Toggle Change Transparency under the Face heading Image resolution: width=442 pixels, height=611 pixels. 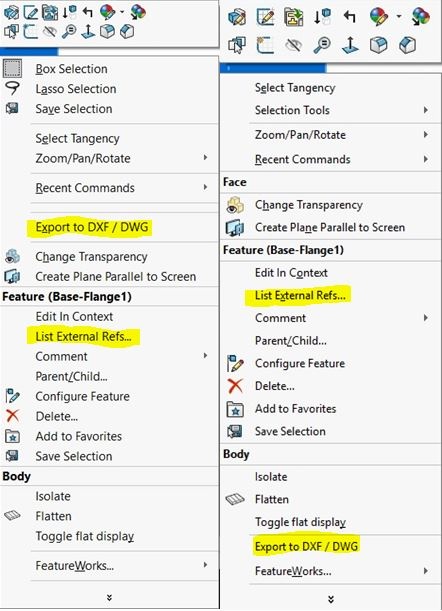tap(309, 205)
